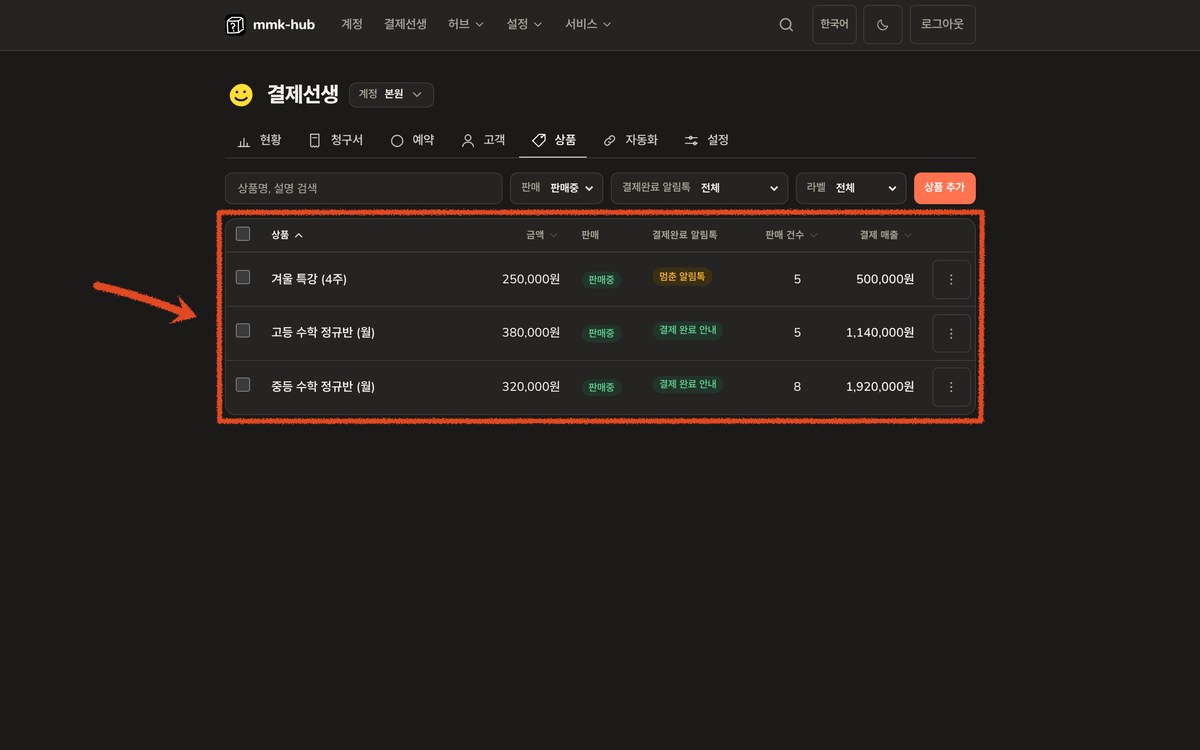Screen dimensions: 1200x750
Task: Open the 판매 판매중 filter dropdown
Action: pyautogui.click(x=557, y=188)
